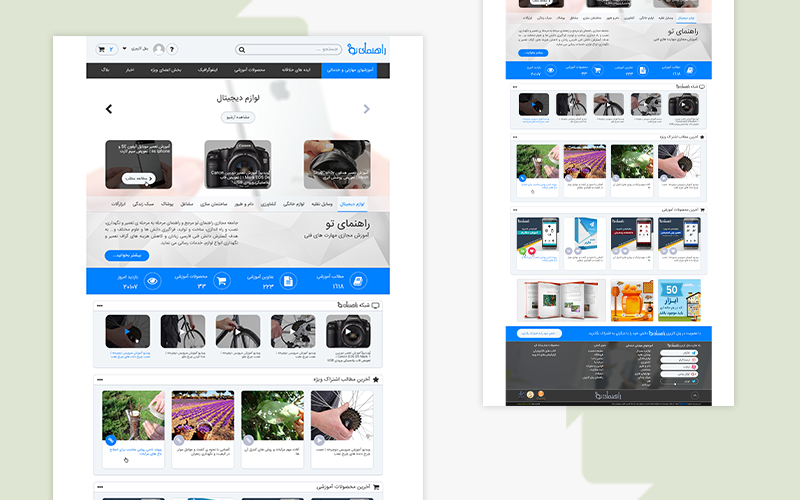The height and width of the screenshot is (500, 800).
Task: Click the question mark help icon
Action: pyautogui.click(x=172, y=49)
